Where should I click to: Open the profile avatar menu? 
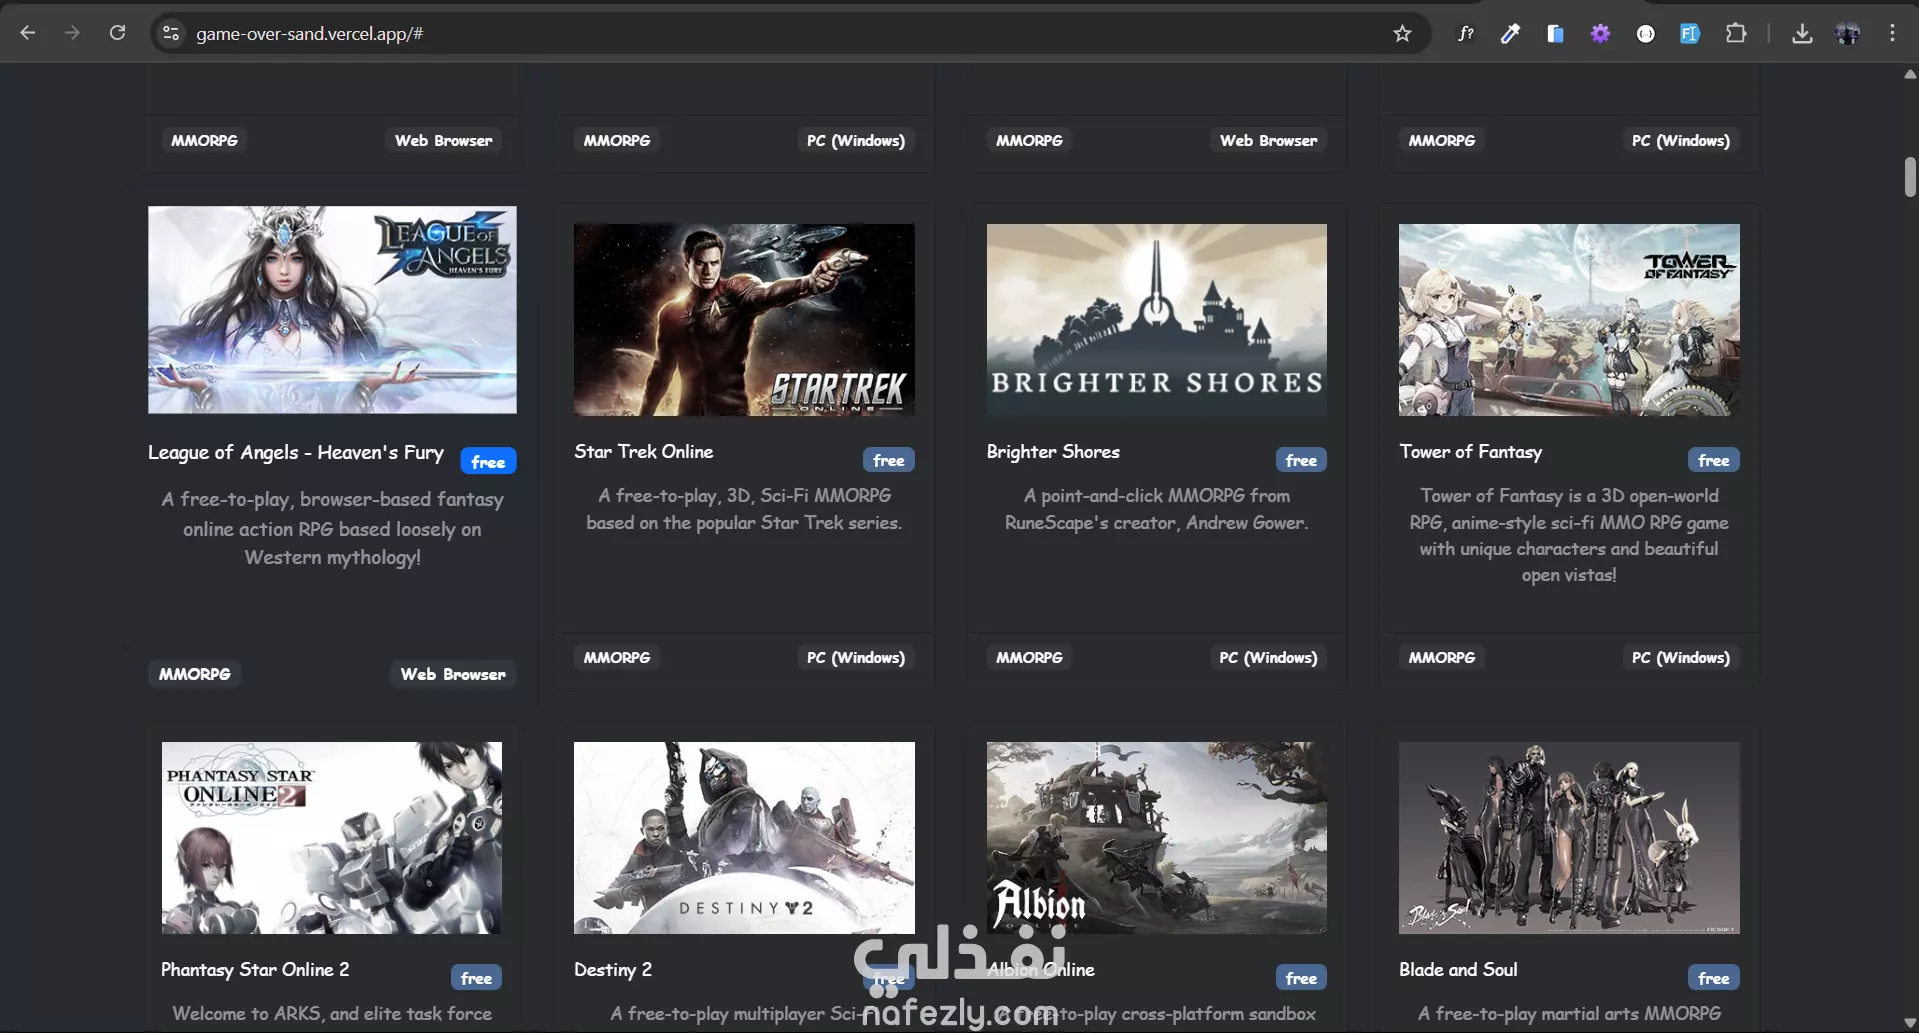point(1847,33)
